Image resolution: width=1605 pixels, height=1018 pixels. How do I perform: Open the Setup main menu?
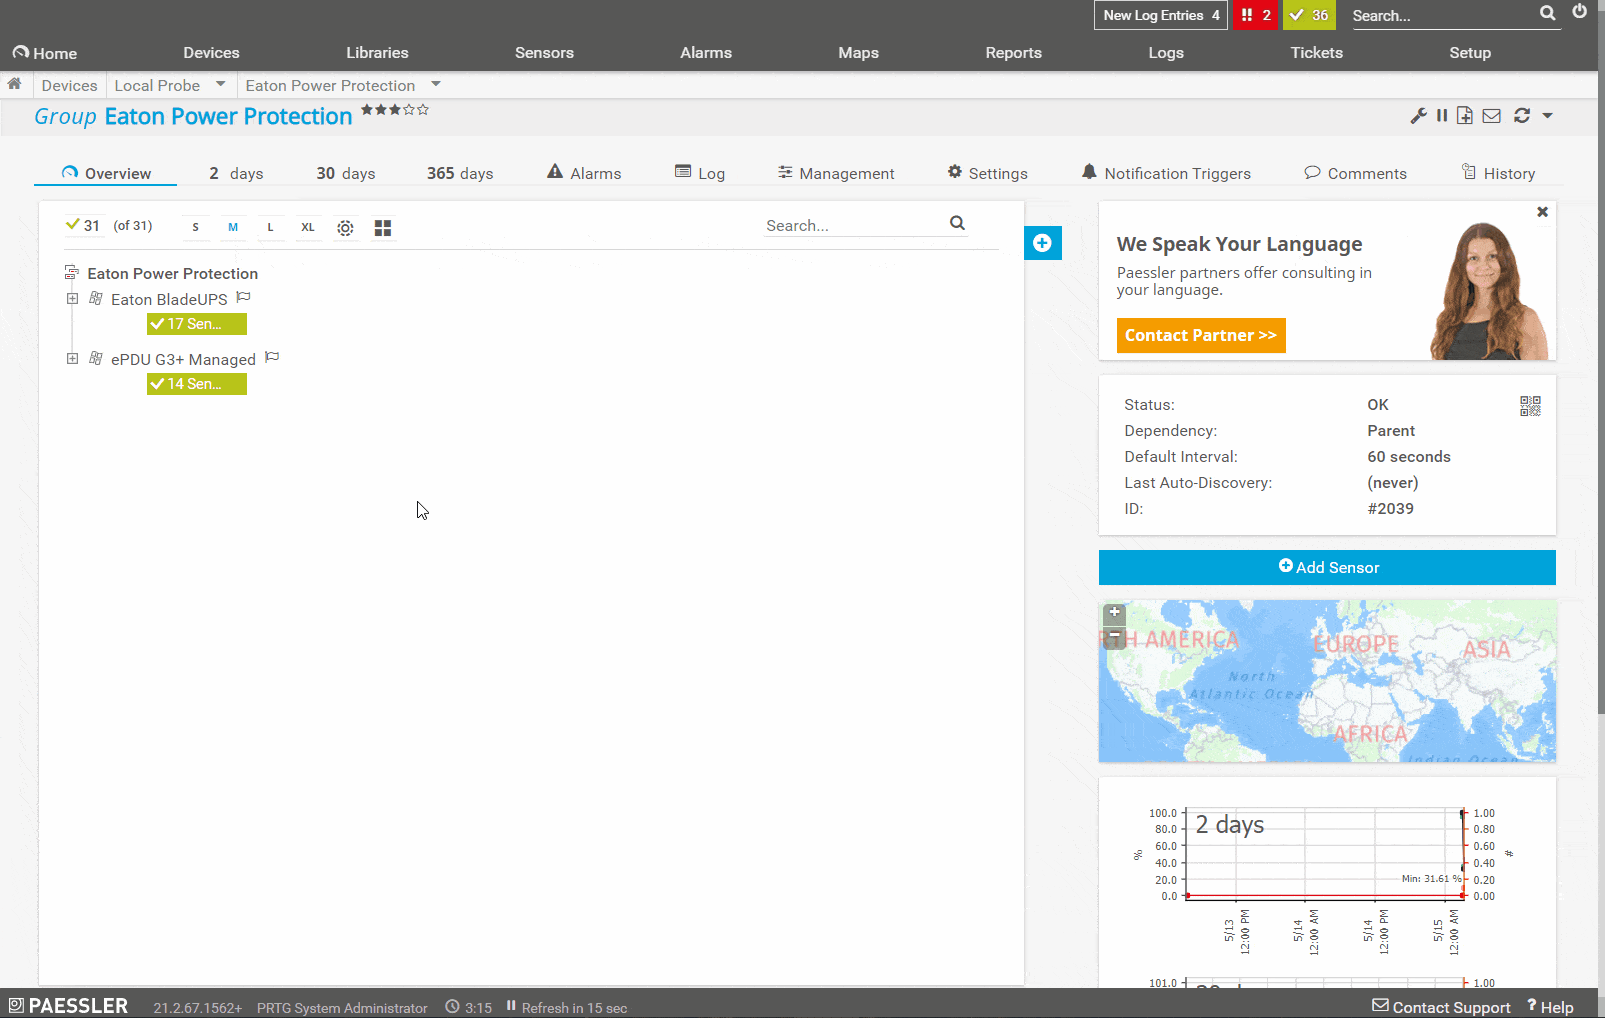pos(1470,53)
